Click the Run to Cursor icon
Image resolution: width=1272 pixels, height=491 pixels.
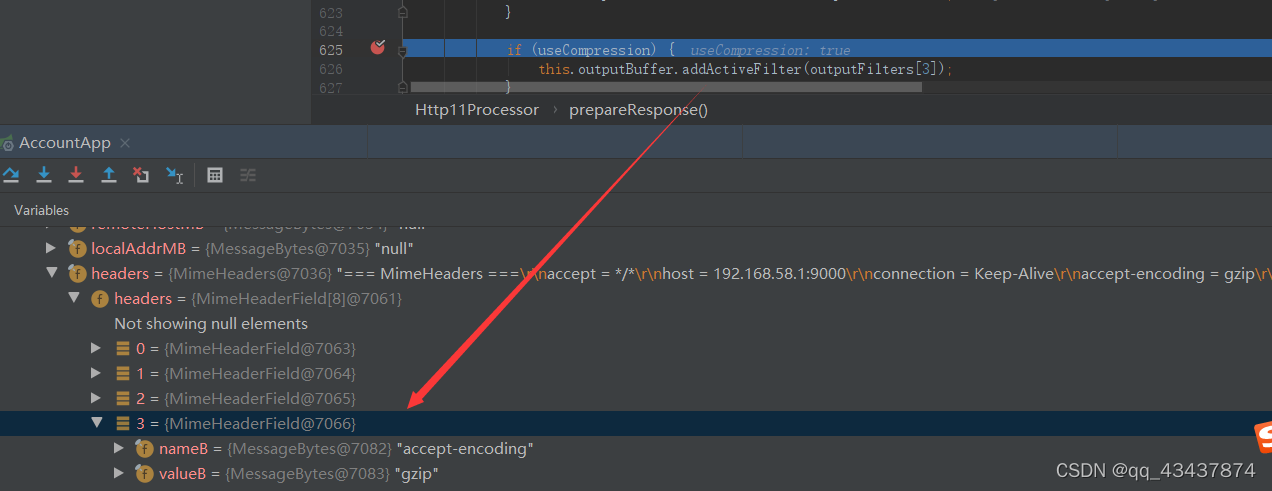point(174,175)
